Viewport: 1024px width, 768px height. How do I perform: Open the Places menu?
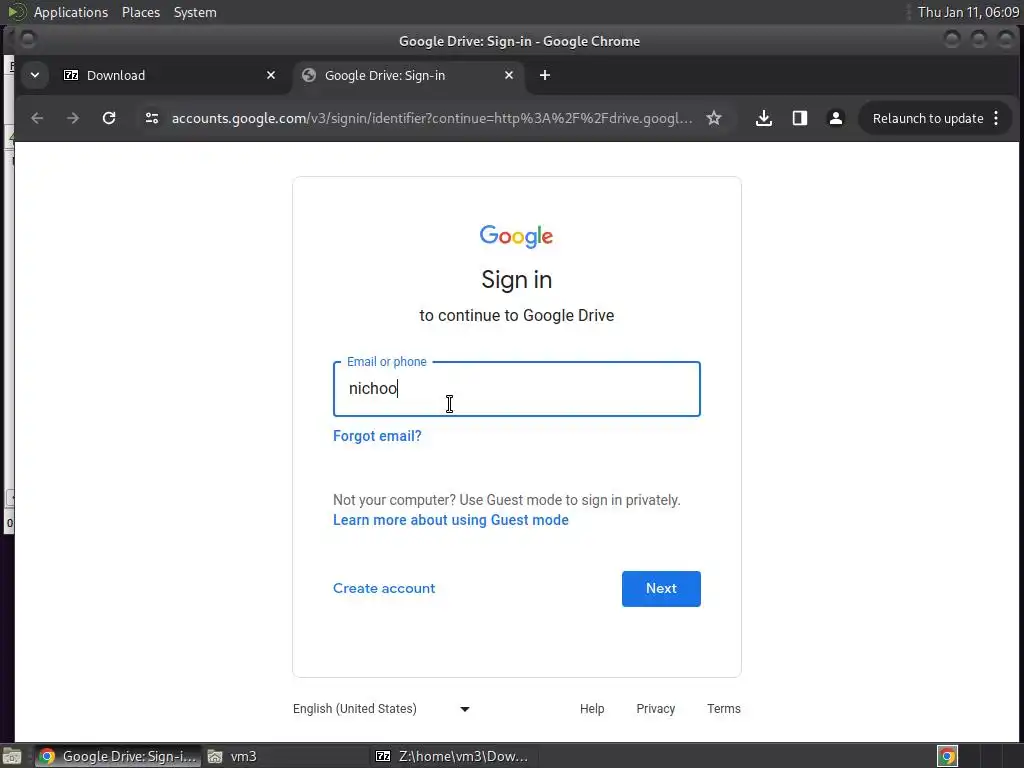pos(140,12)
